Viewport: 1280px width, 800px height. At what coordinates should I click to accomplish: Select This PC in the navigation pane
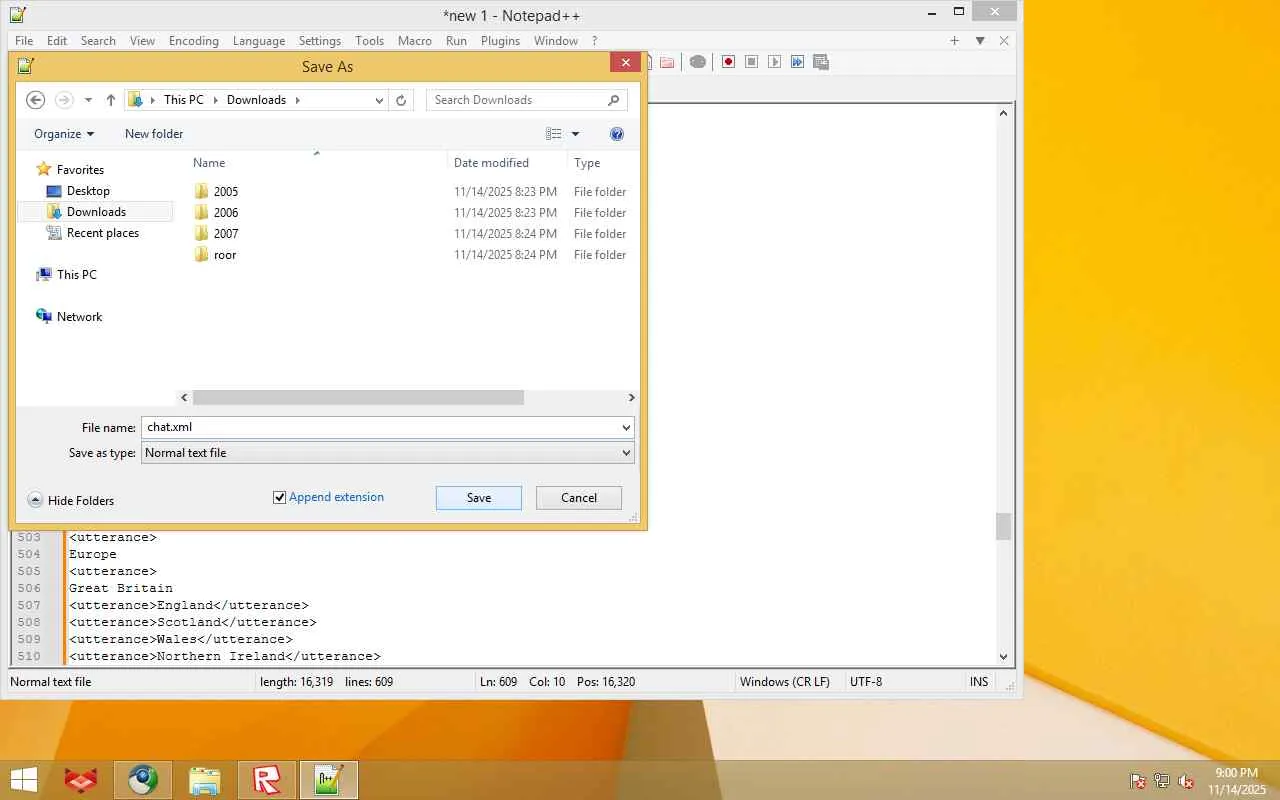(77, 275)
